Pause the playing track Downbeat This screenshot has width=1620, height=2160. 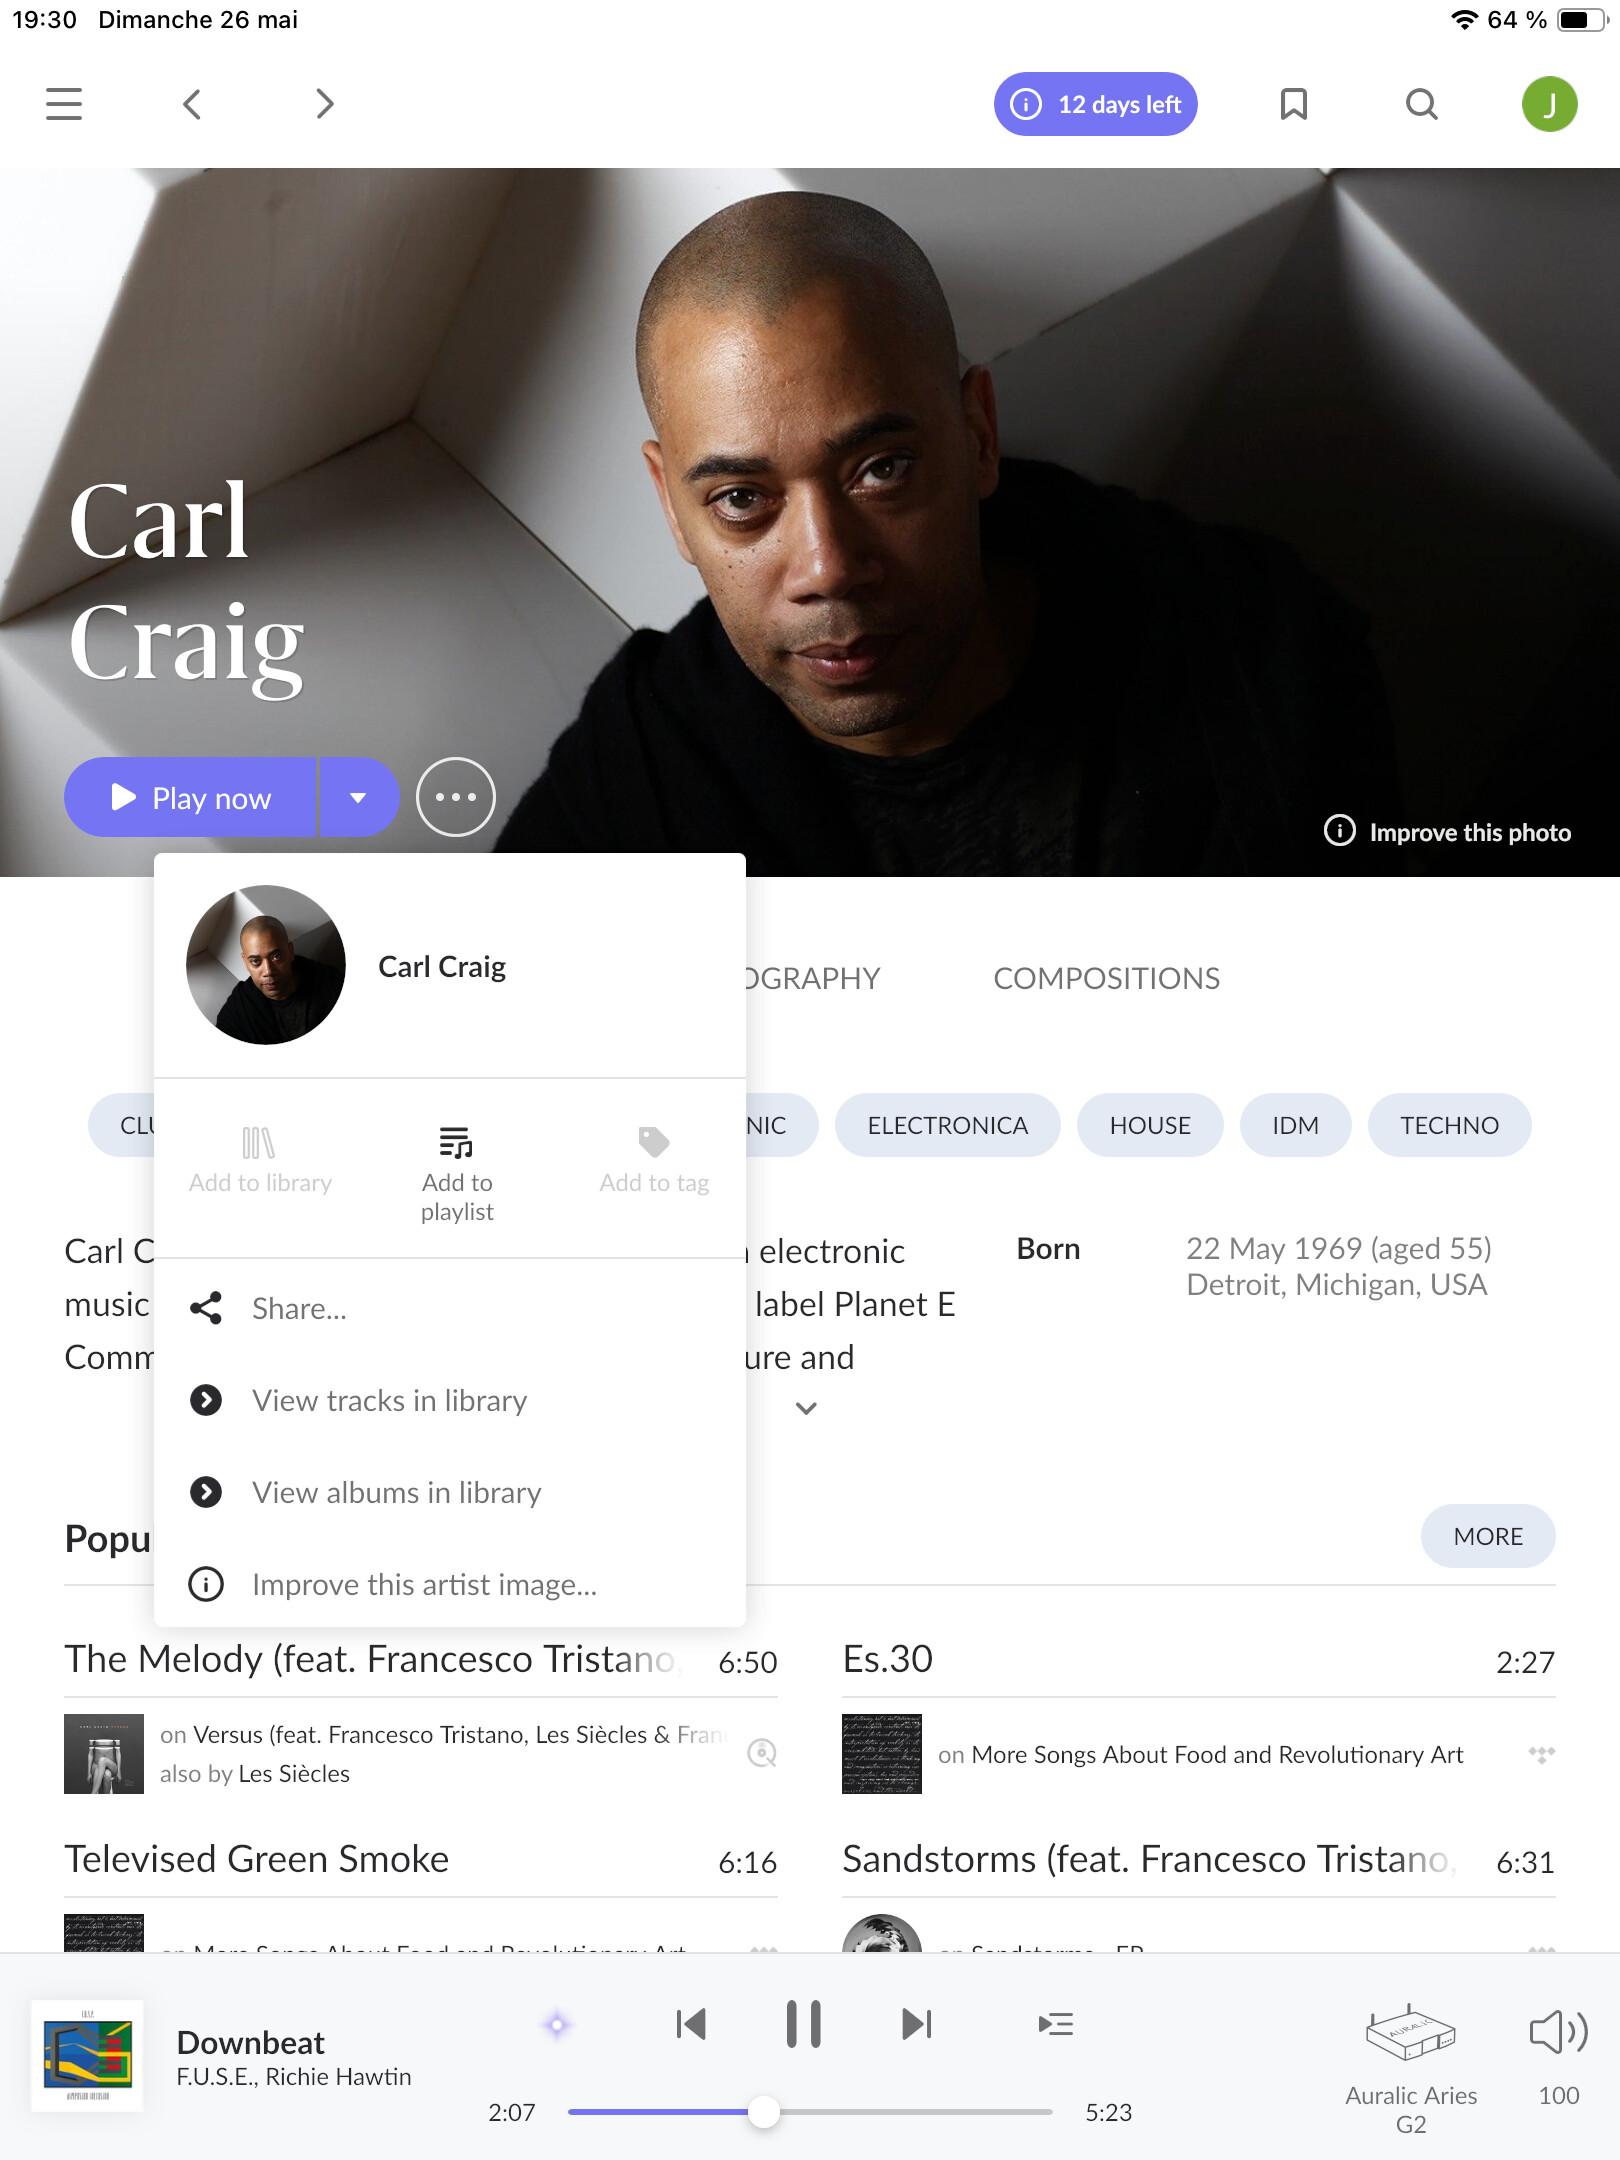click(803, 2024)
